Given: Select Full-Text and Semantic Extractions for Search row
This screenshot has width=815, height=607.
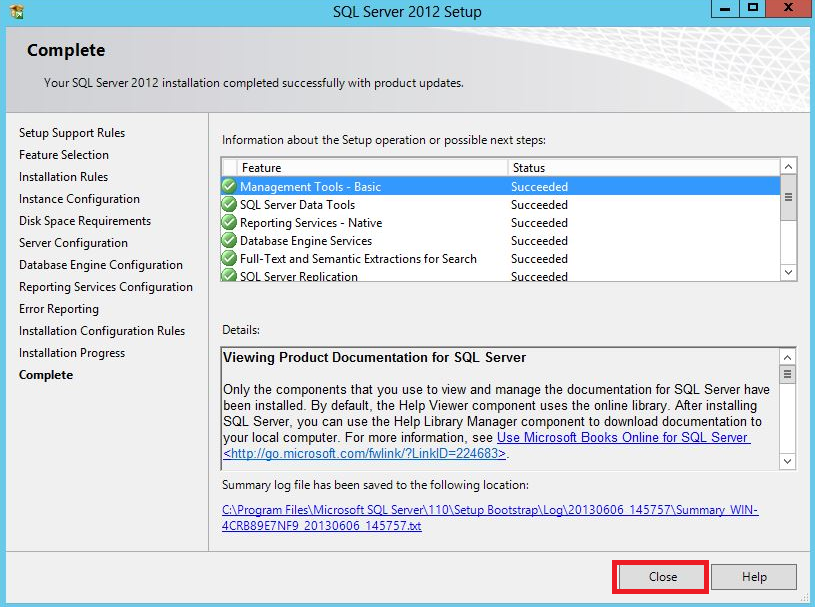Looking at the screenshot, I should point(501,258).
